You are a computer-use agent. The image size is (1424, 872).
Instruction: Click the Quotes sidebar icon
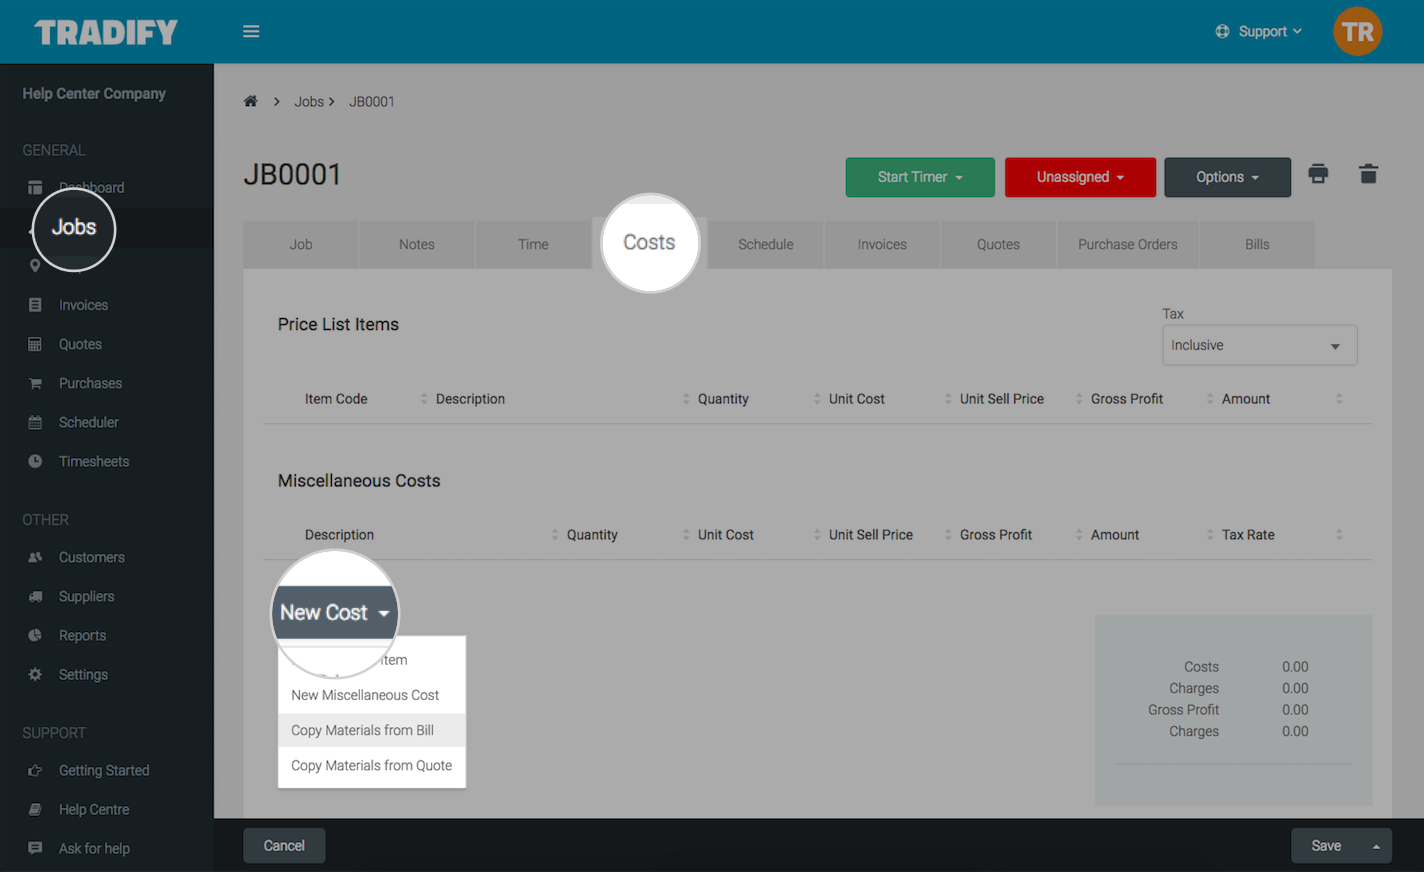[x=35, y=344]
